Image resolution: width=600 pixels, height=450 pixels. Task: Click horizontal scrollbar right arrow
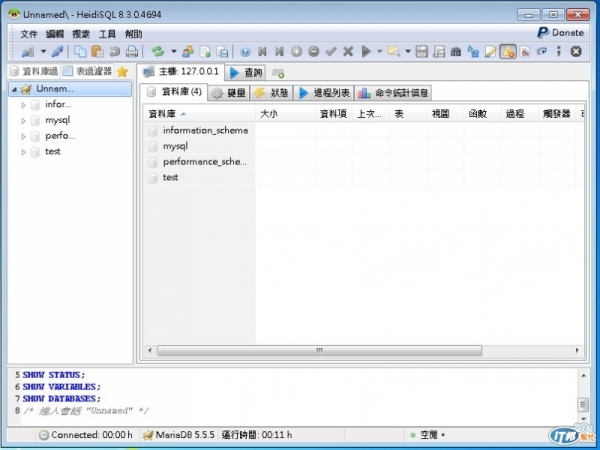point(577,350)
